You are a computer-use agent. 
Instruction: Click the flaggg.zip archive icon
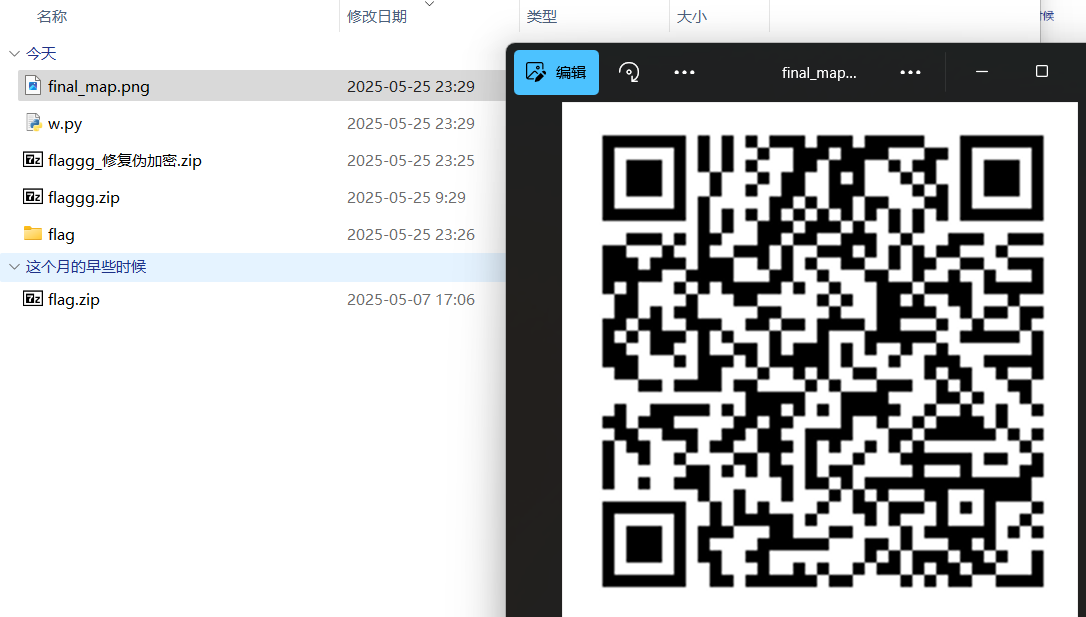click(32, 197)
